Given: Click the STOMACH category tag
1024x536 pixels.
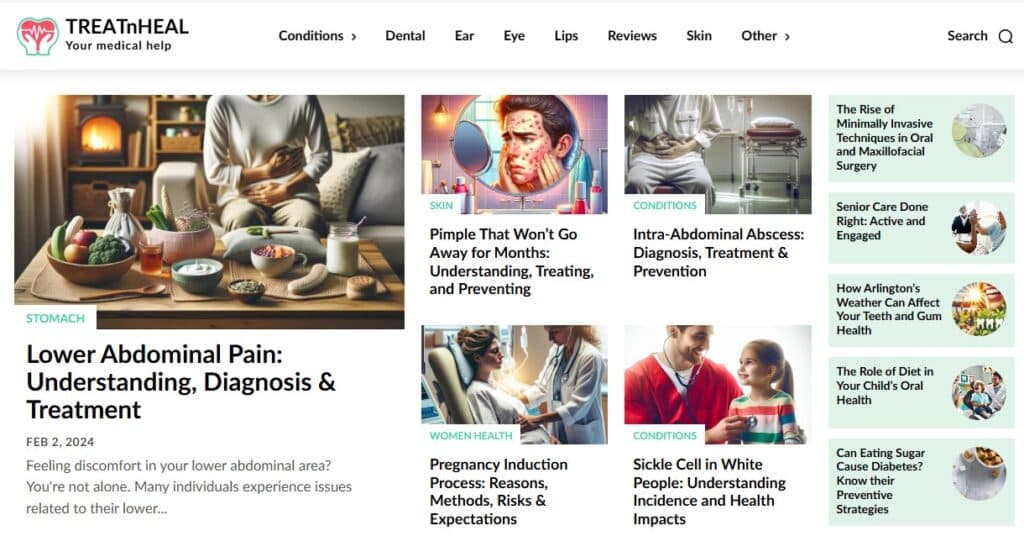Looking at the screenshot, I should click(56, 319).
